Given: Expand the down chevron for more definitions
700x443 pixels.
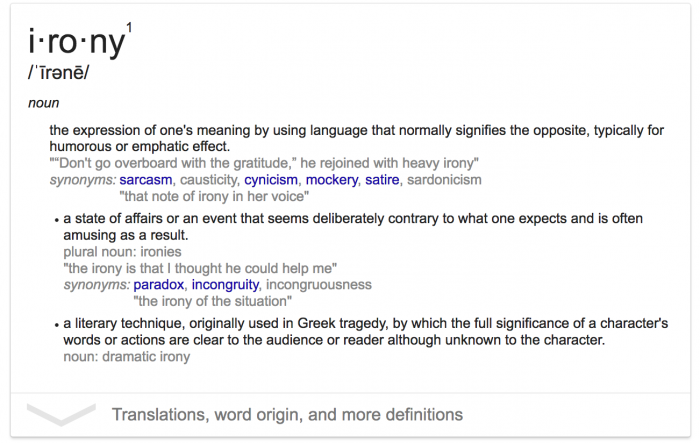Looking at the screenshot, I should coord(61,414).
